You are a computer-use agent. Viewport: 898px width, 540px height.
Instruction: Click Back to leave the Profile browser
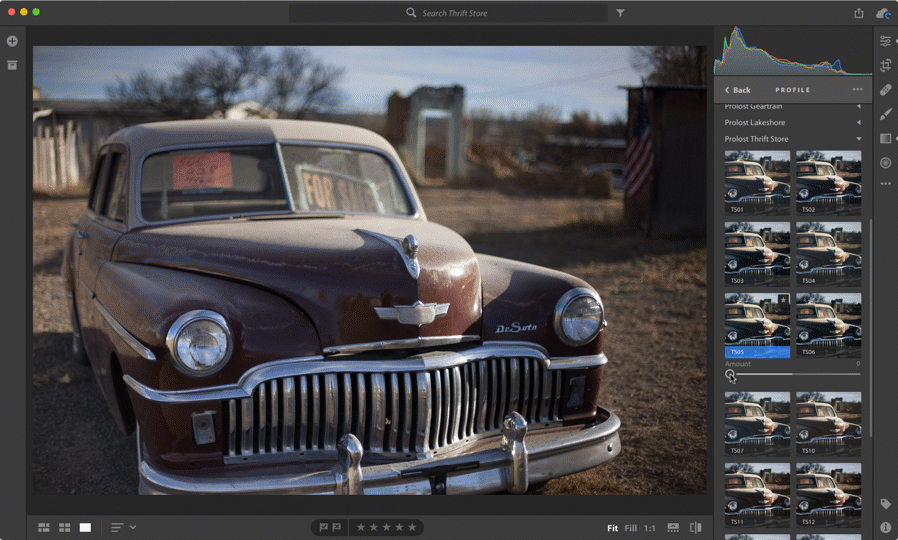coord(738,90)
